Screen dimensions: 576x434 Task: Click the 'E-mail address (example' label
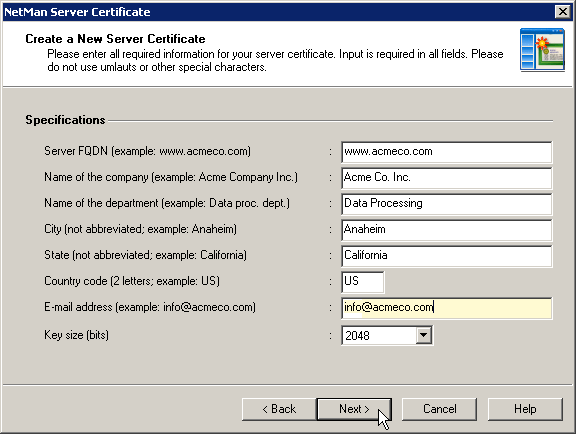point(150,307)
